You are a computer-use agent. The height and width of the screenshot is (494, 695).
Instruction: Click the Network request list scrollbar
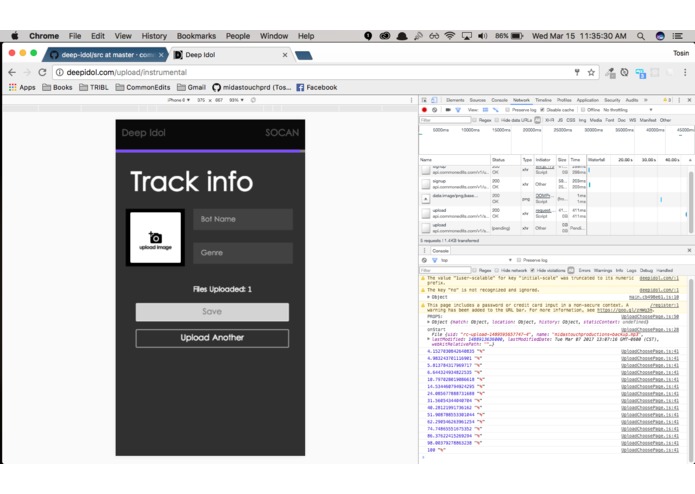(691, 202)
